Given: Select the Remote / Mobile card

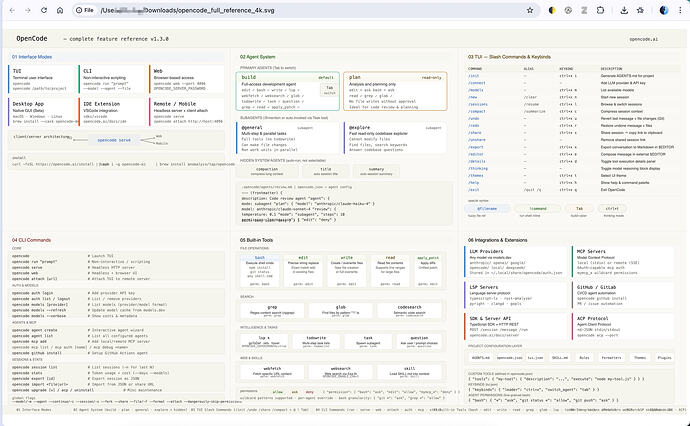Looking at the screenshot, I should tap(187, 112).
